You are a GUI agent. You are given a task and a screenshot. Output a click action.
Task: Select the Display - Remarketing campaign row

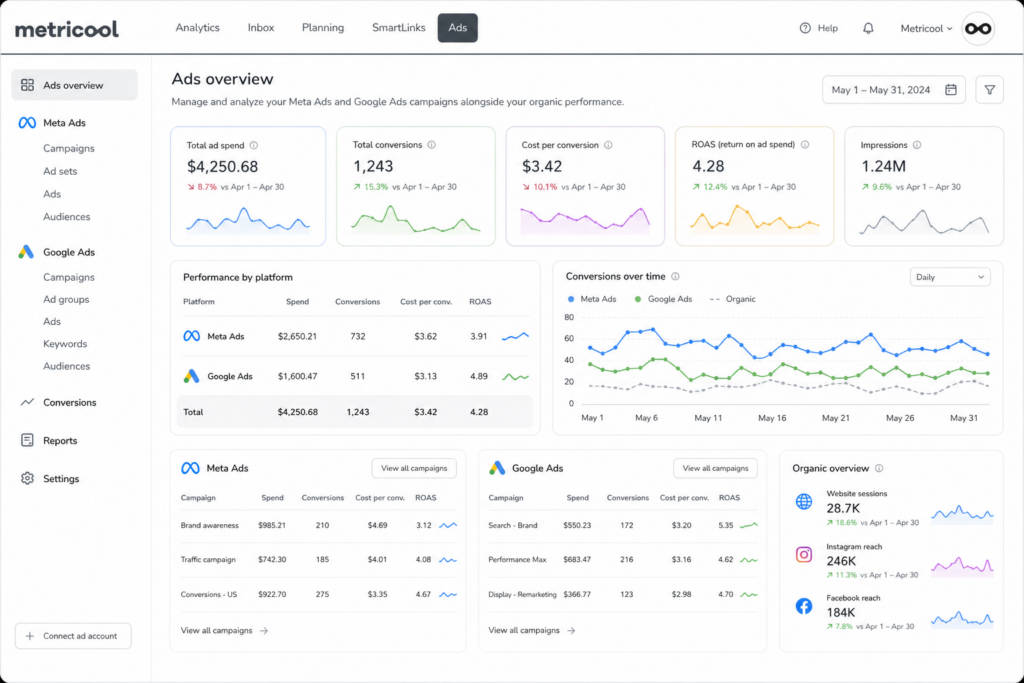[x=623, y=595]
